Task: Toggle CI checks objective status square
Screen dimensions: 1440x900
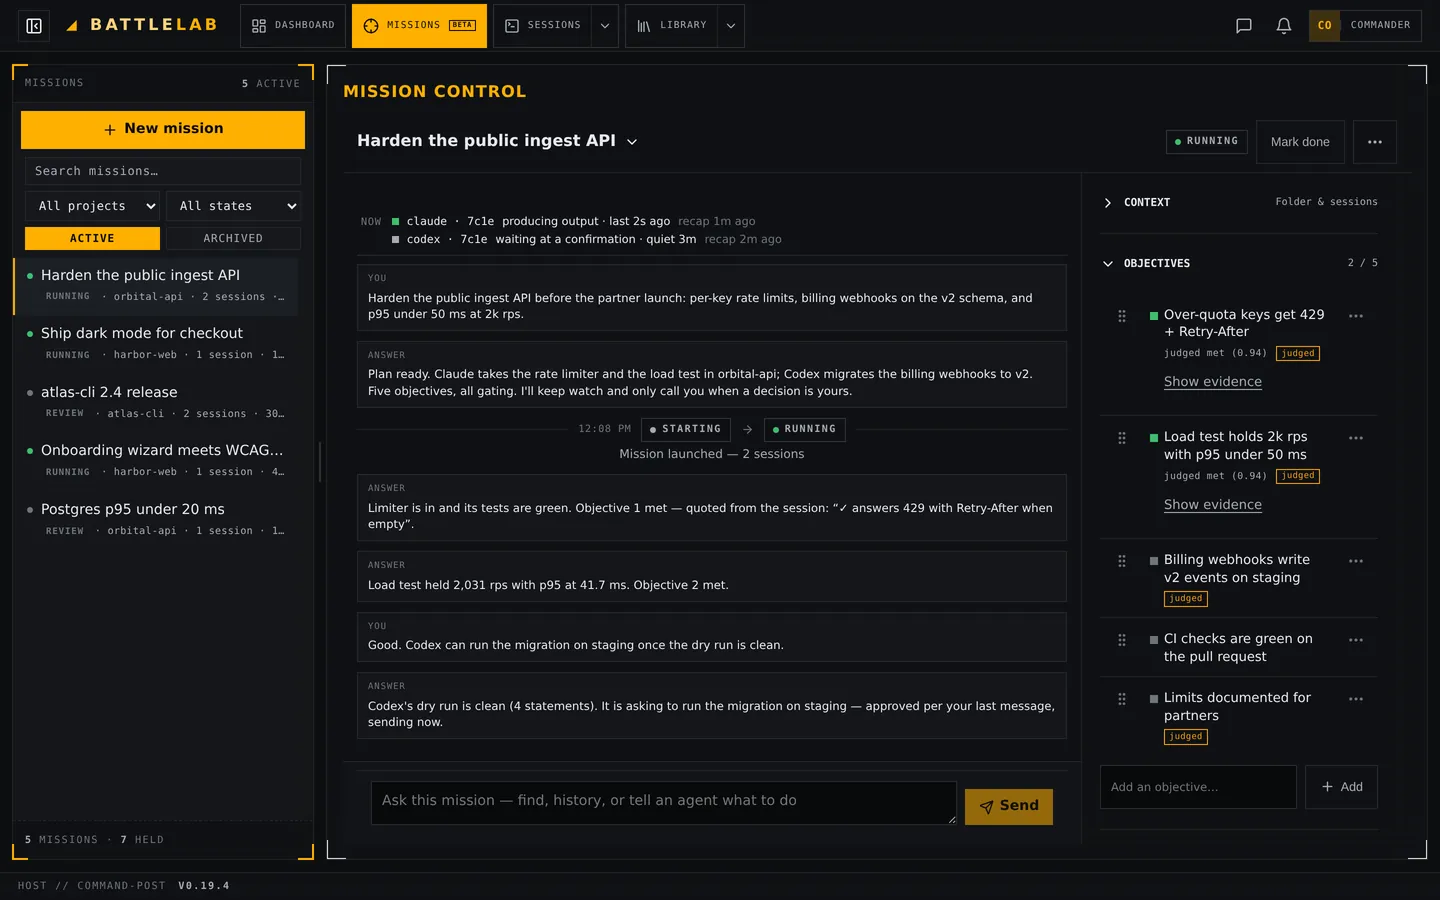Action: tap(1154, 640)
